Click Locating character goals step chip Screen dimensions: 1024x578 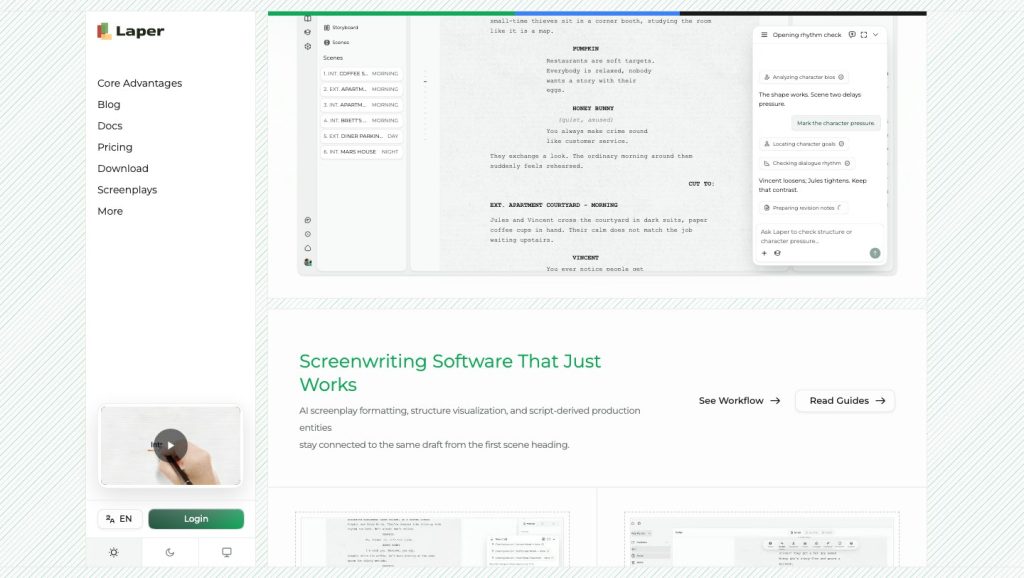tap(804, 144)
